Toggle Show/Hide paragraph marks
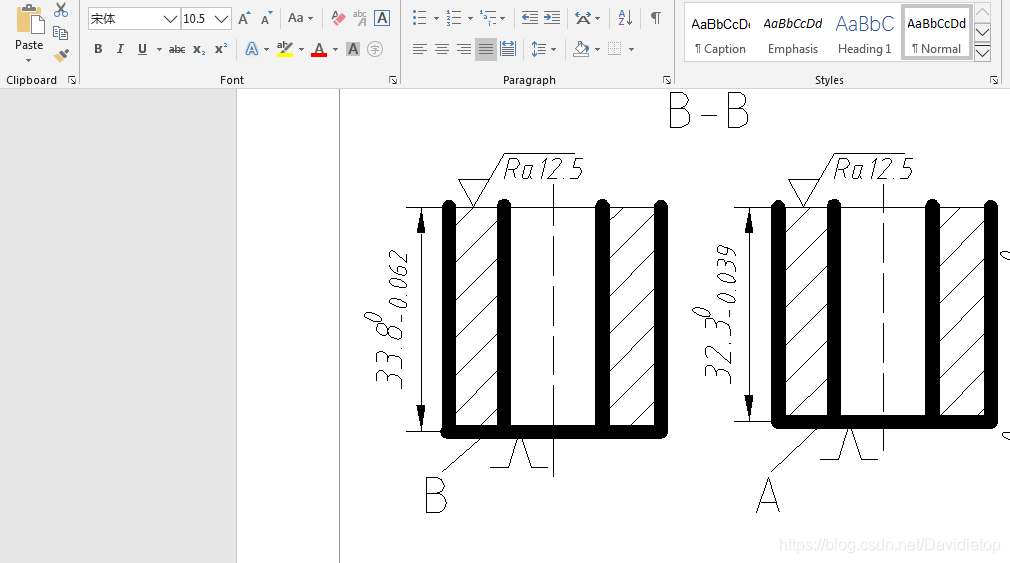Image resolution: width=1010 pixels, height=563 pixels. point(656,18)
